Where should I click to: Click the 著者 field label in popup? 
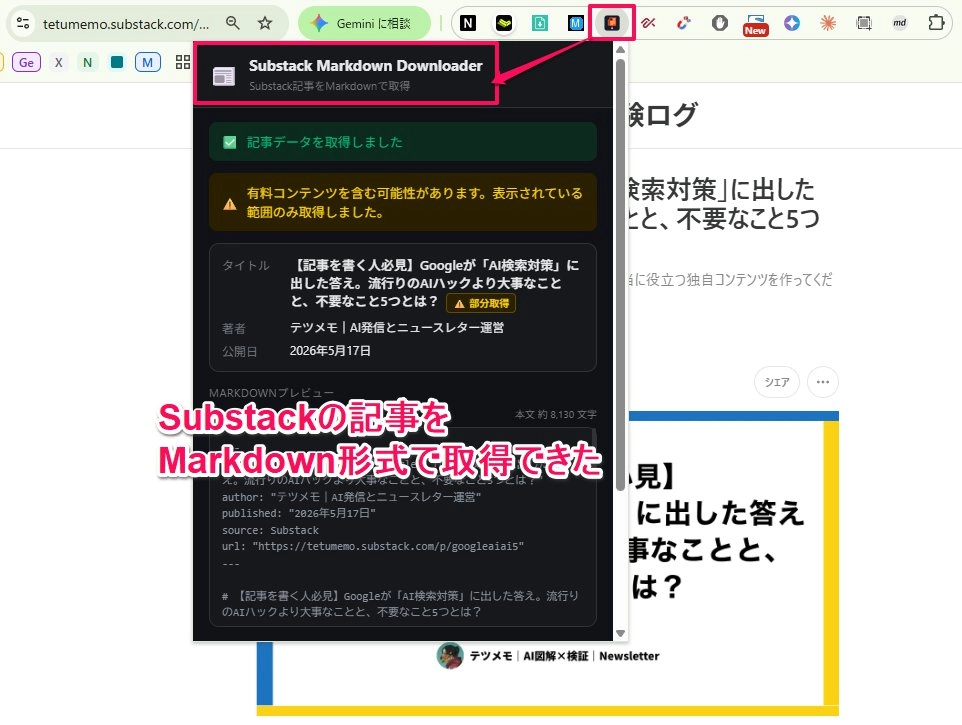(x=234, y=329)
